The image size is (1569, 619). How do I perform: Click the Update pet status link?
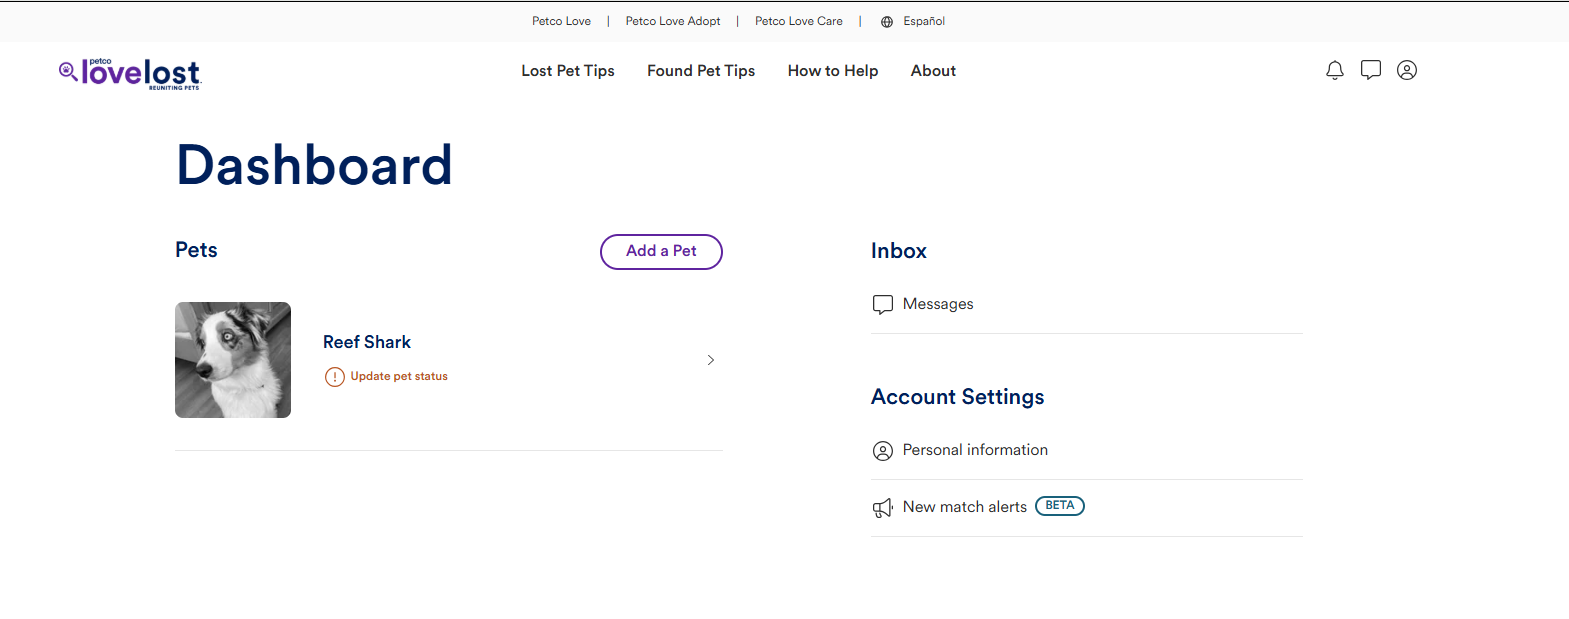(398, 377)
